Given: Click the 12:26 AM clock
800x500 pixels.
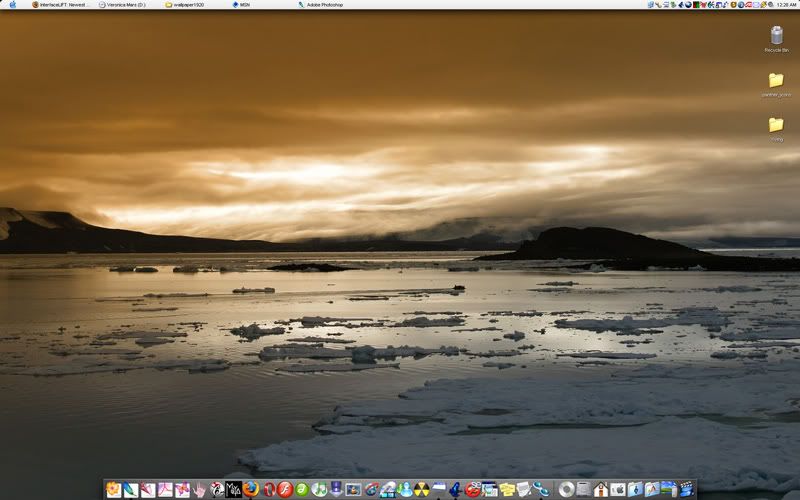Looking at the screenshot, I should pos(786,5).
